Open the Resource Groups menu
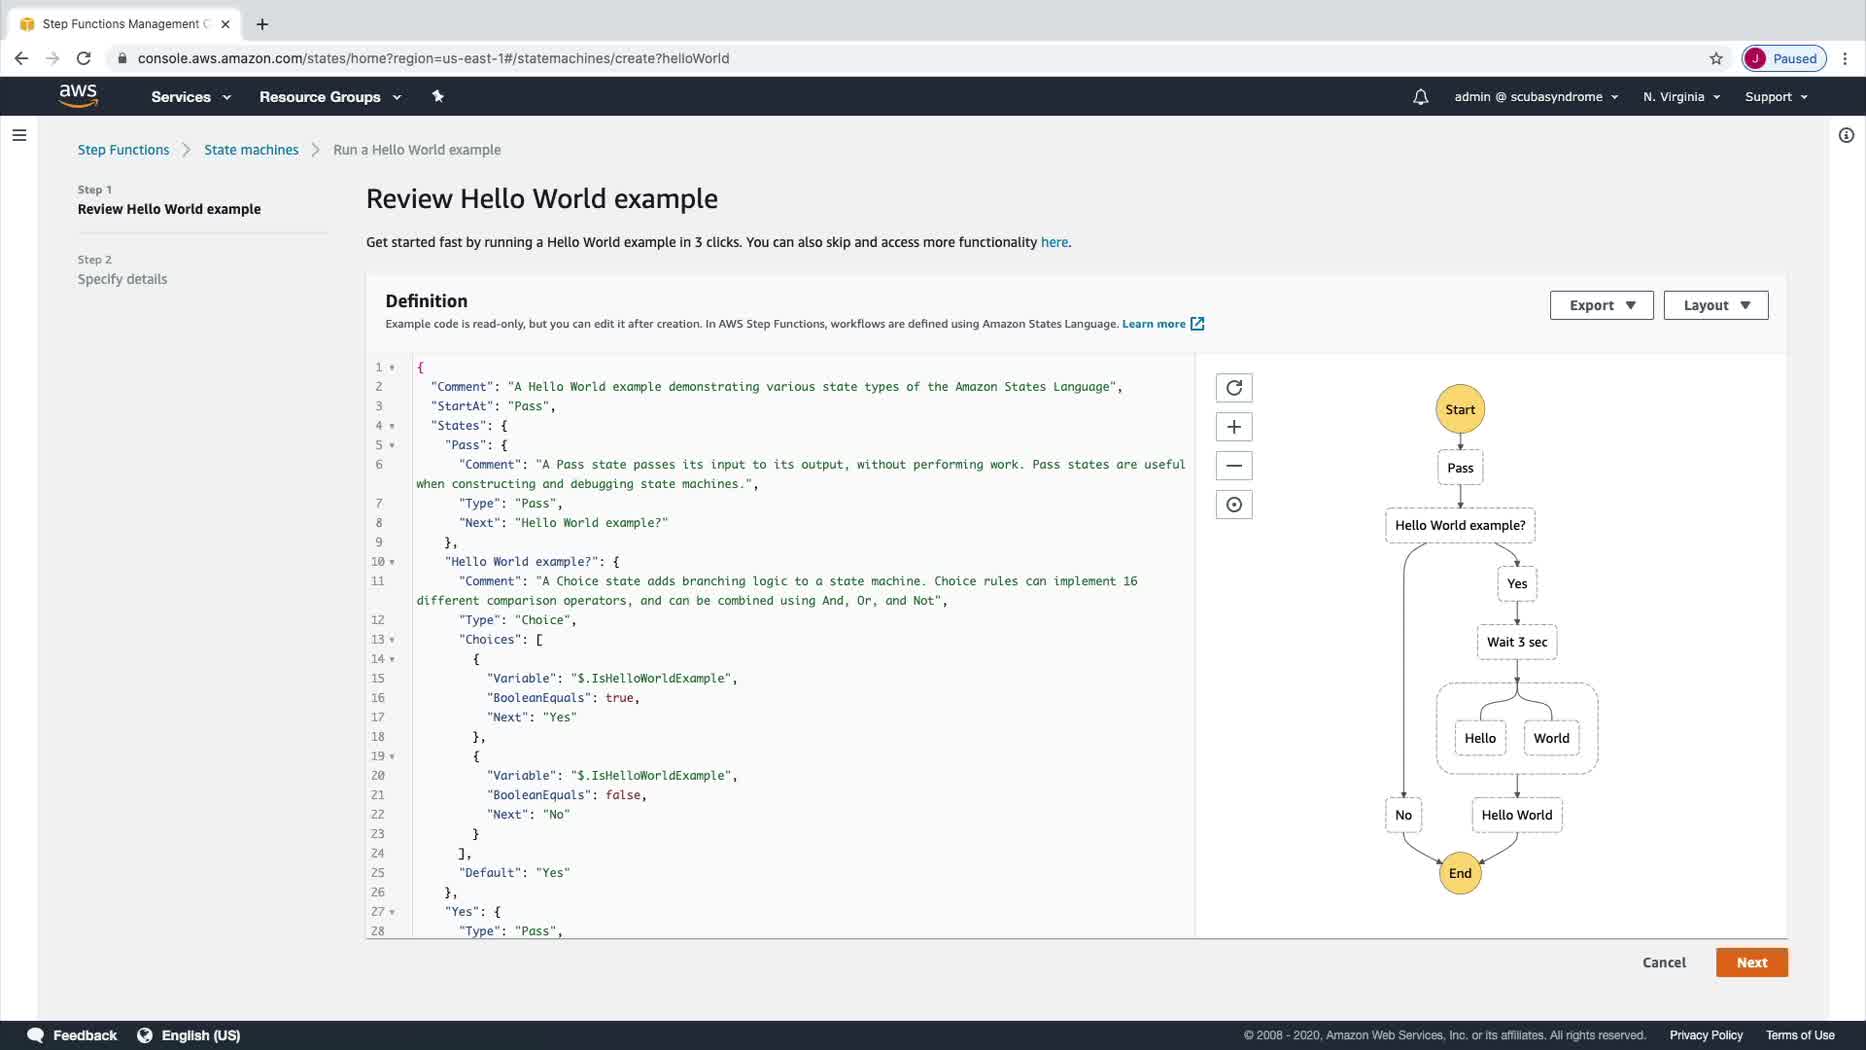This screenshot has height=1050, width=1866. point(330,97)
